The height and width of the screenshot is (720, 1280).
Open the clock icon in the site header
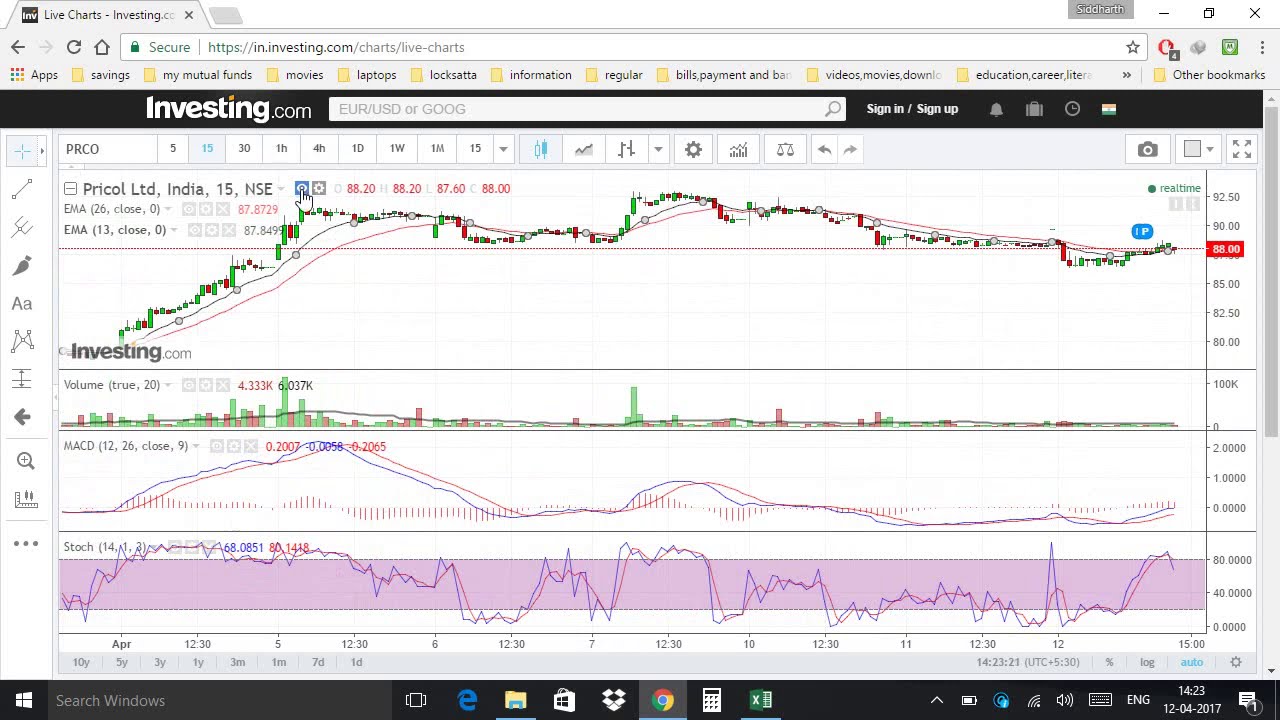tap(1072, 109)
